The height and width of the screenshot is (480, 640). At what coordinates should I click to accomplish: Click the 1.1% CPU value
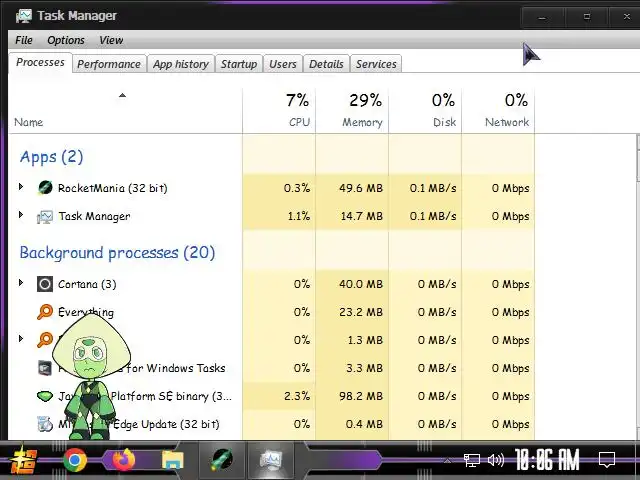click(x=298, y=216)
